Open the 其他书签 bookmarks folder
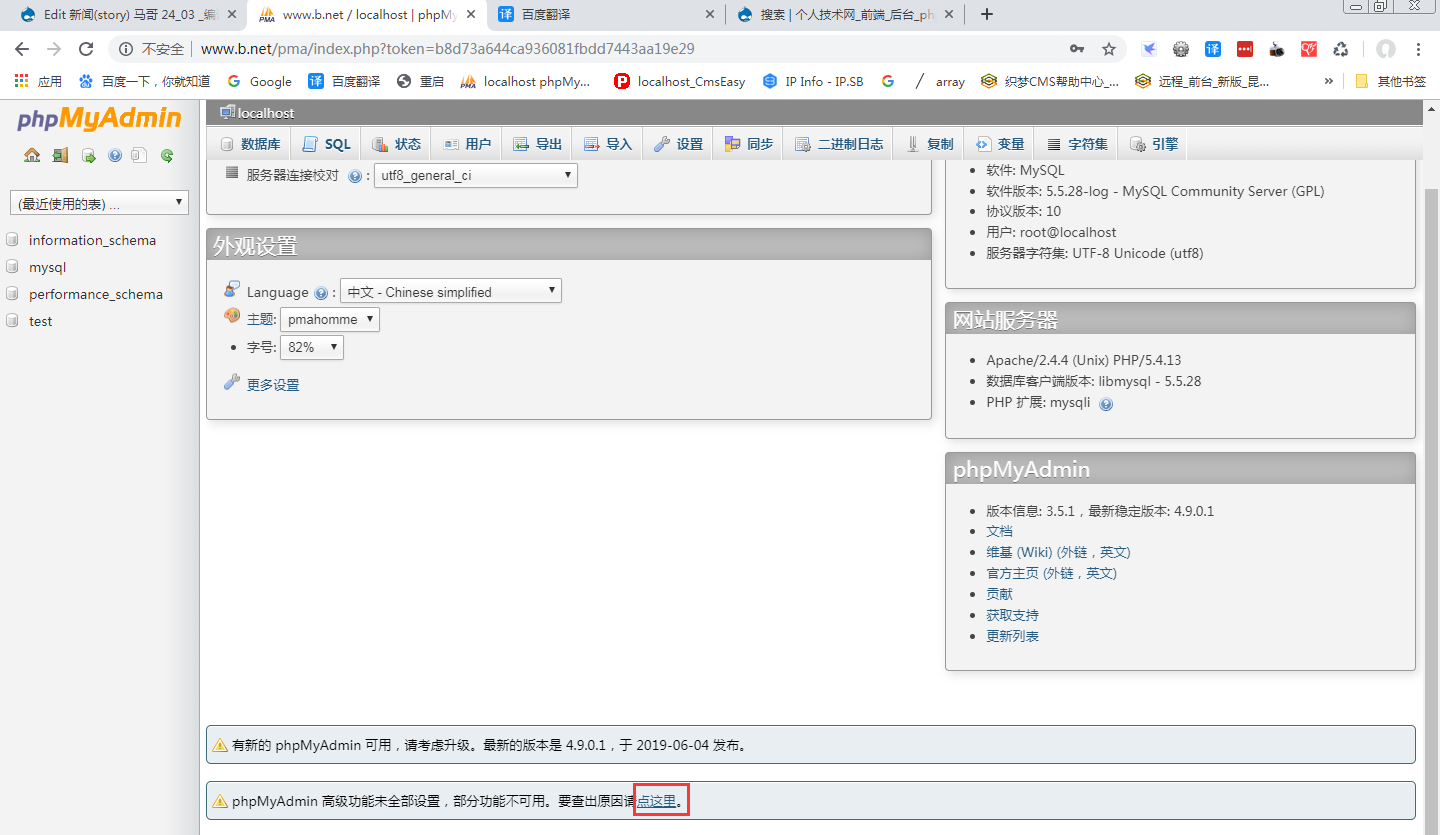This screenshot has height=835, width=1440. coord(1391,81)
